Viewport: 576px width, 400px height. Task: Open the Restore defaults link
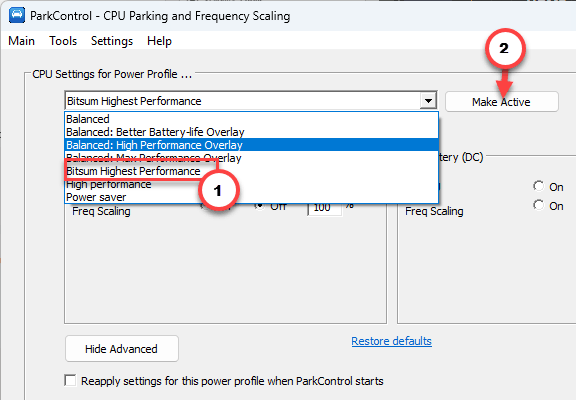click(x=391, y=341)
